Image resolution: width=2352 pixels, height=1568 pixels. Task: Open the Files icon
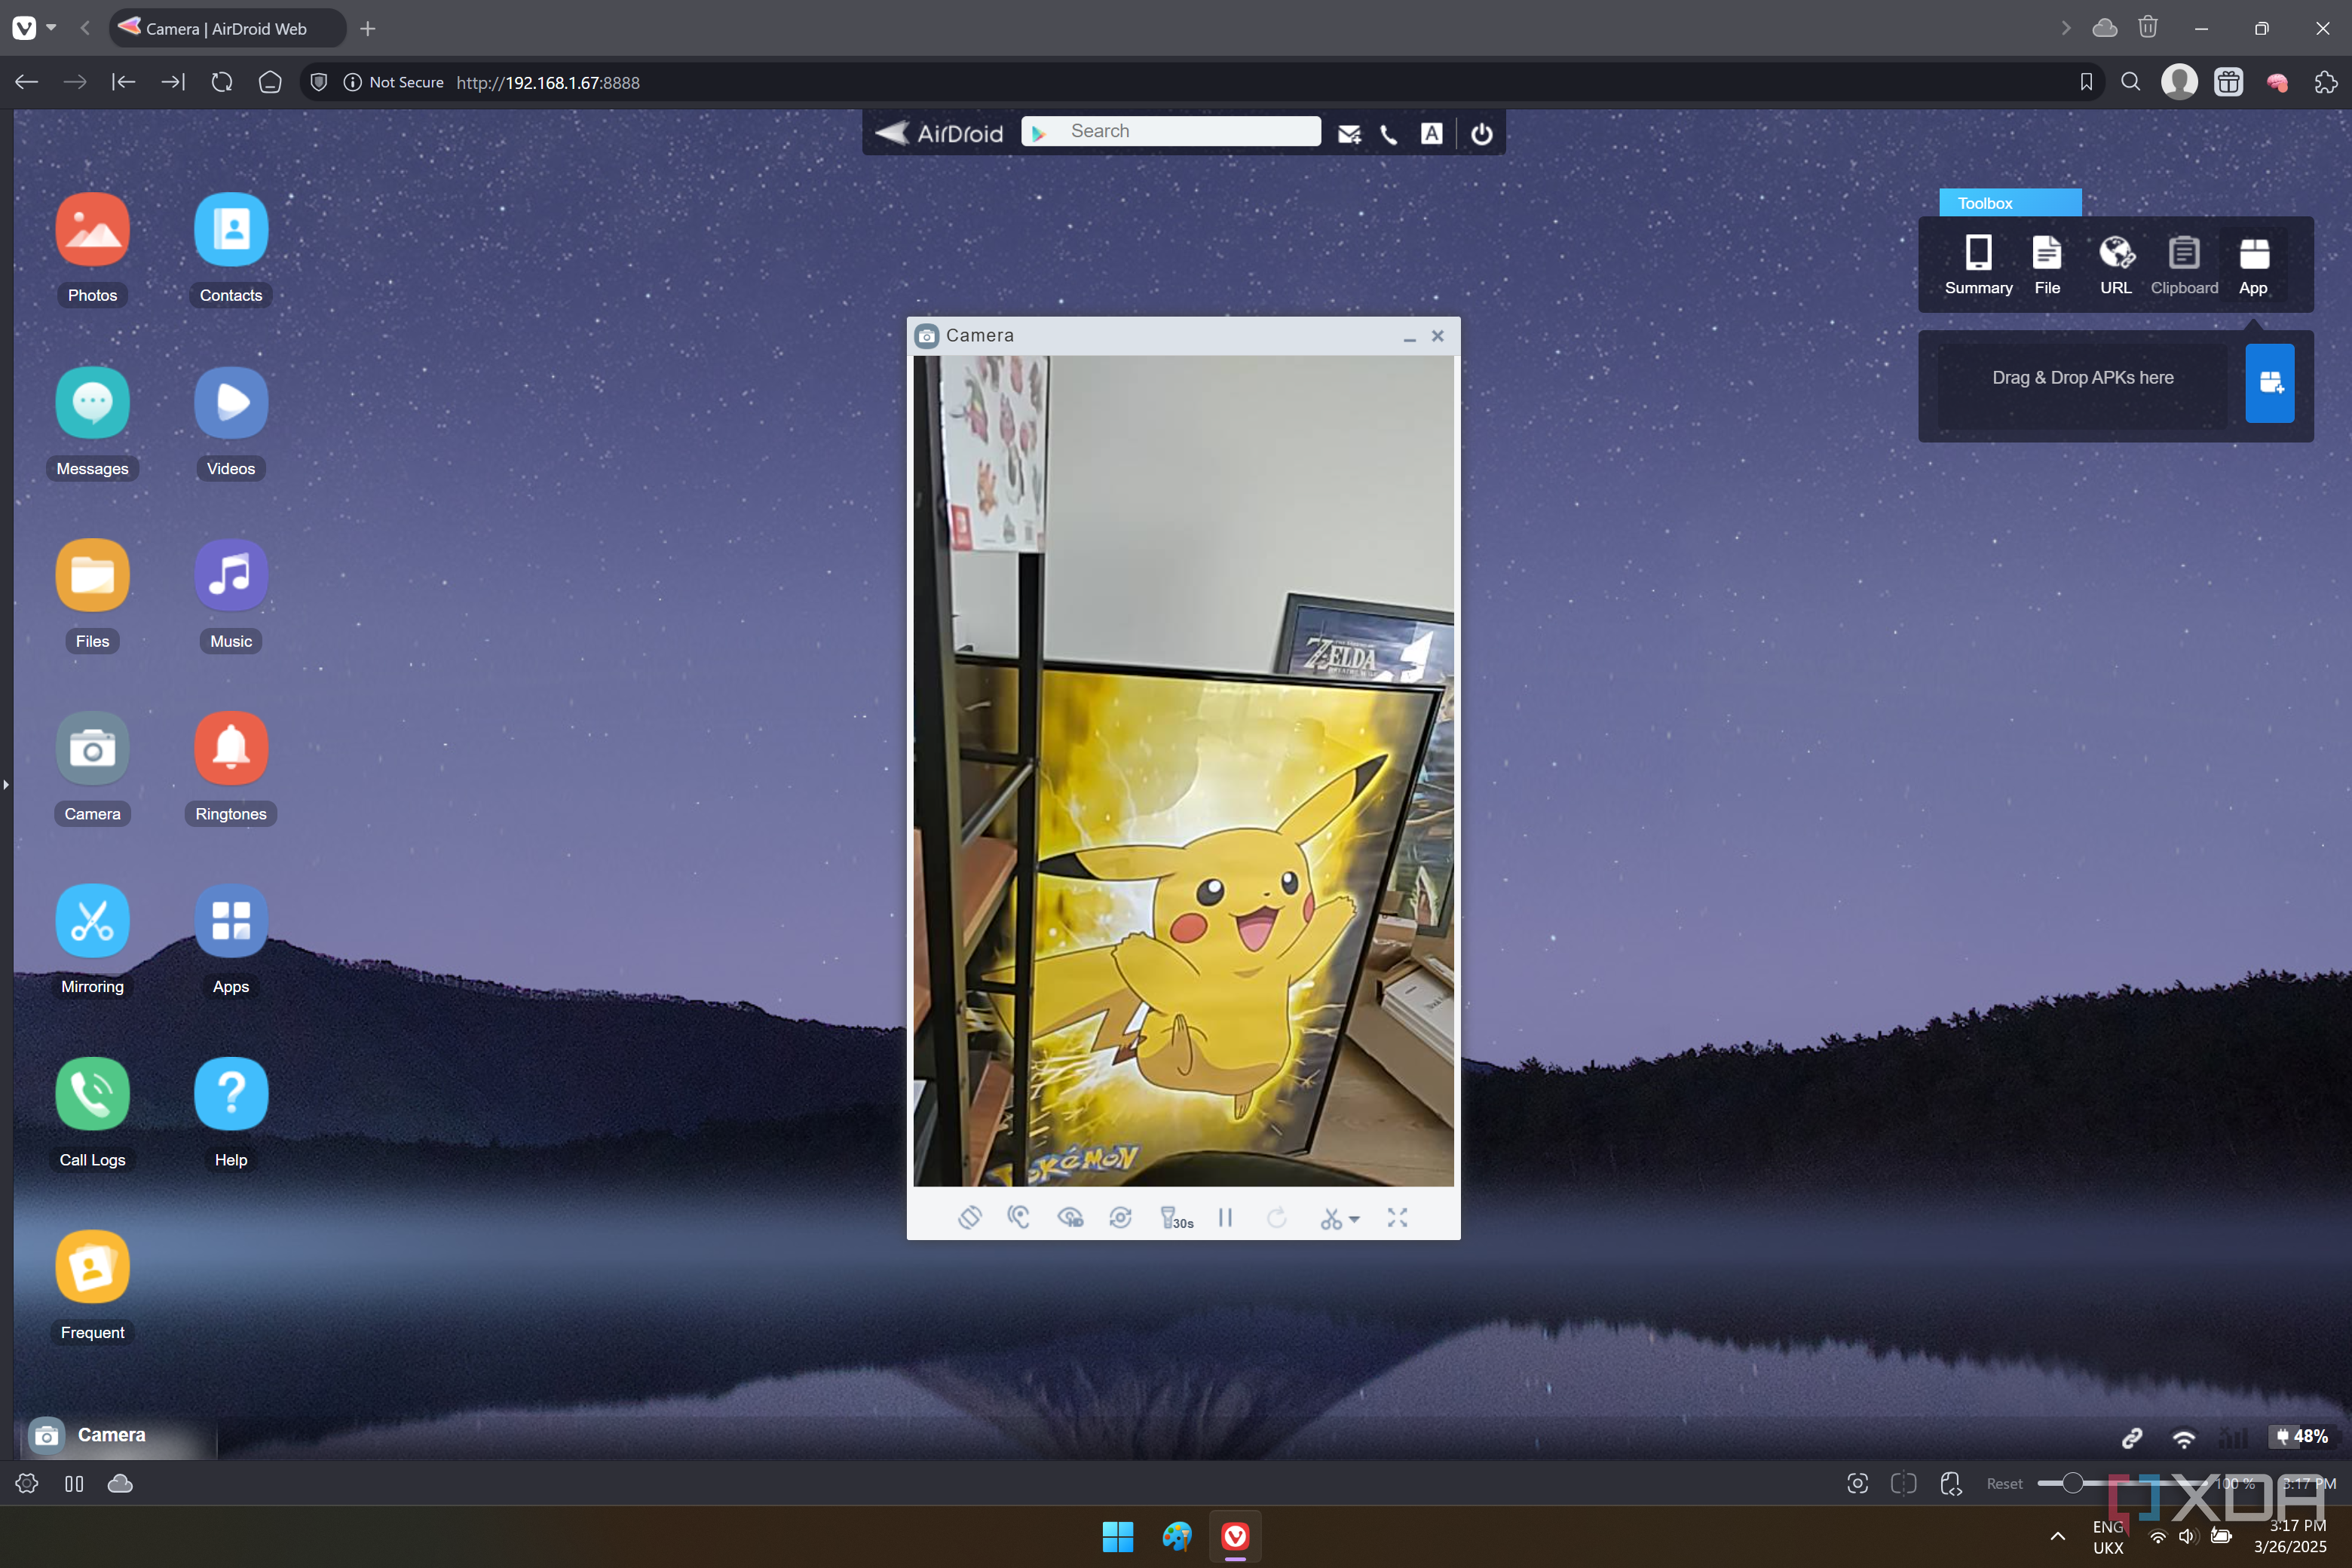coord(92,575)
